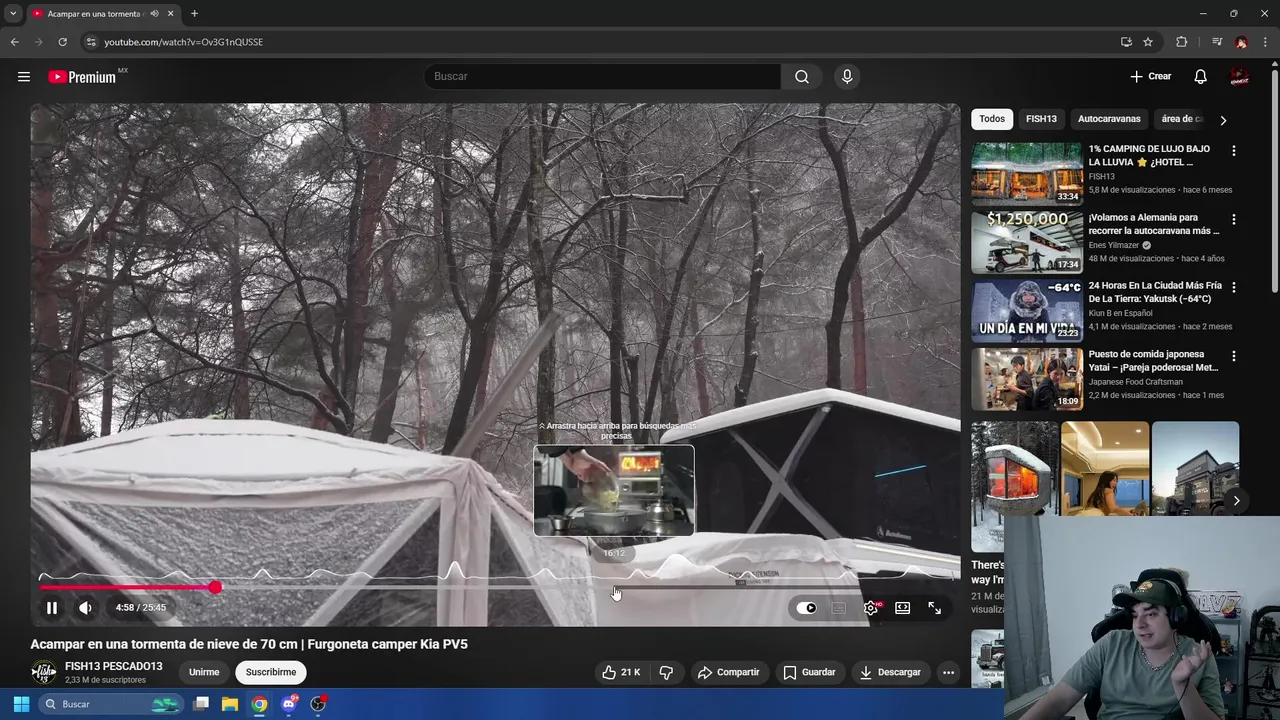Open the Chrome profile avatar
This screenshot has height=720, width=1280.
pyautogui.click(x=1241, y=42)
